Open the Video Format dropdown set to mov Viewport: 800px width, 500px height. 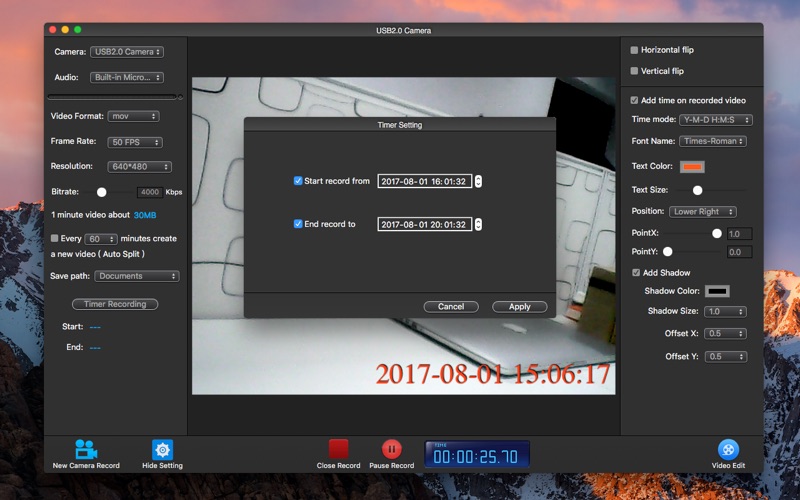[x=134, y=116]
